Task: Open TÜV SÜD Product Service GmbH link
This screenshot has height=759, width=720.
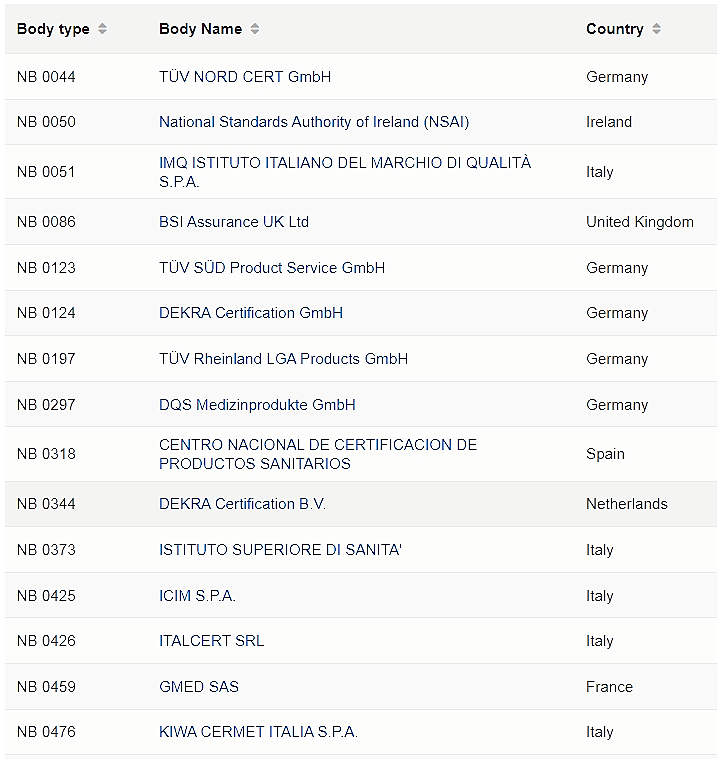Action: [x=272, y=268]
